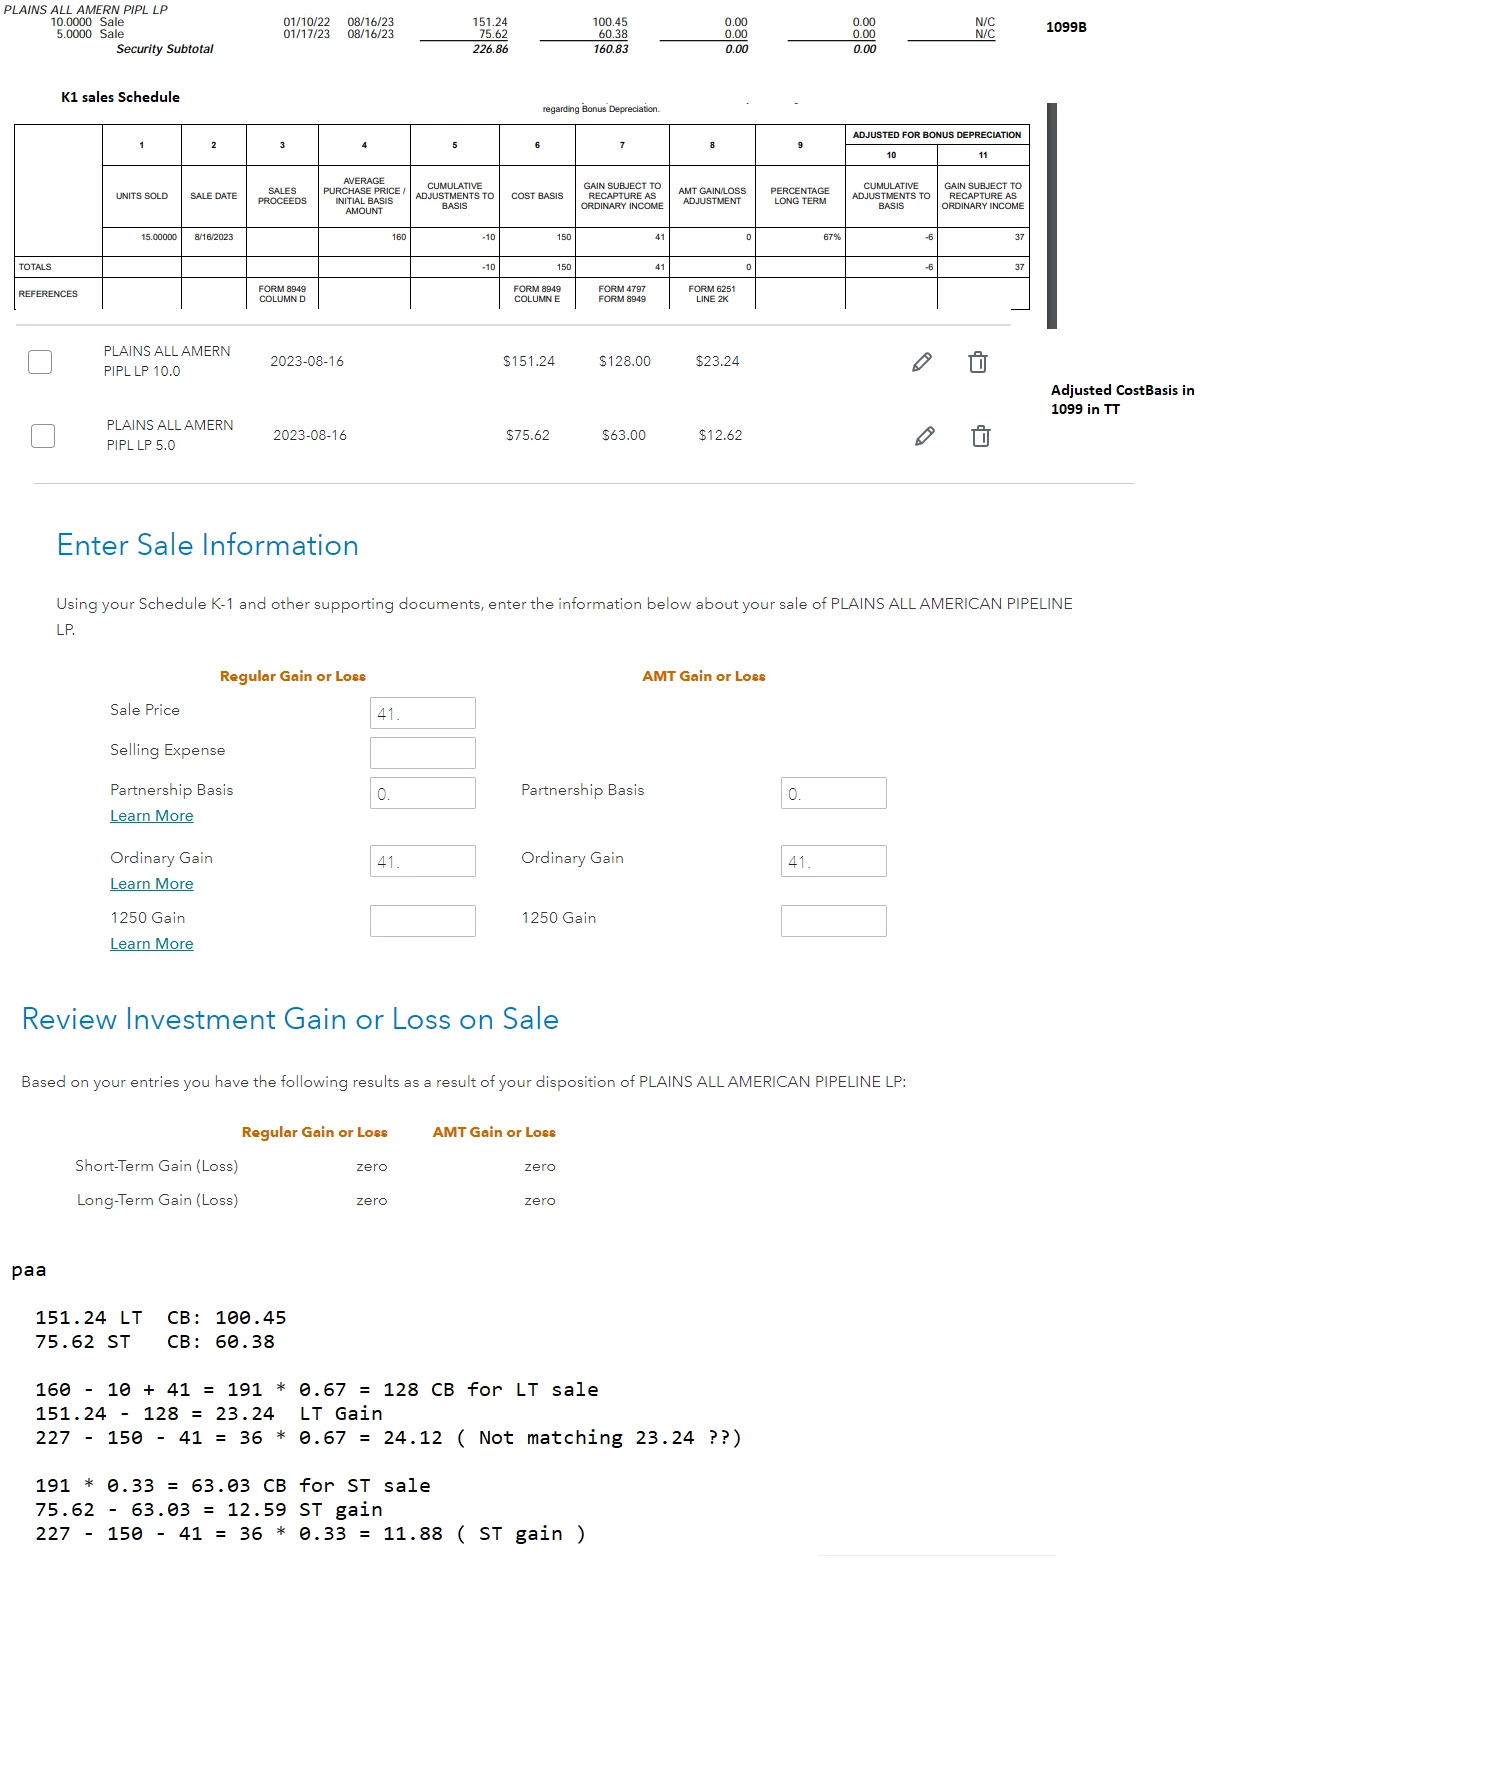Click the AMT 1250 Gain field

coord(834,921)
